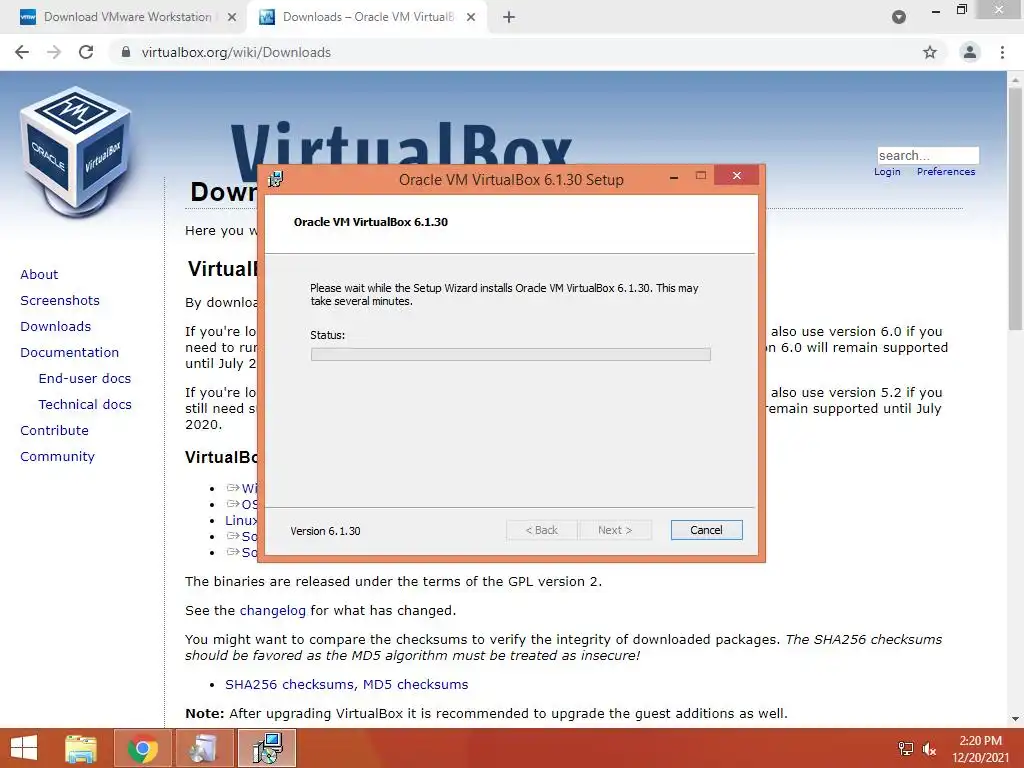1024x768 pixels.
Task: Open Downloads in the sidebar
Action: (x=56, y=327)
